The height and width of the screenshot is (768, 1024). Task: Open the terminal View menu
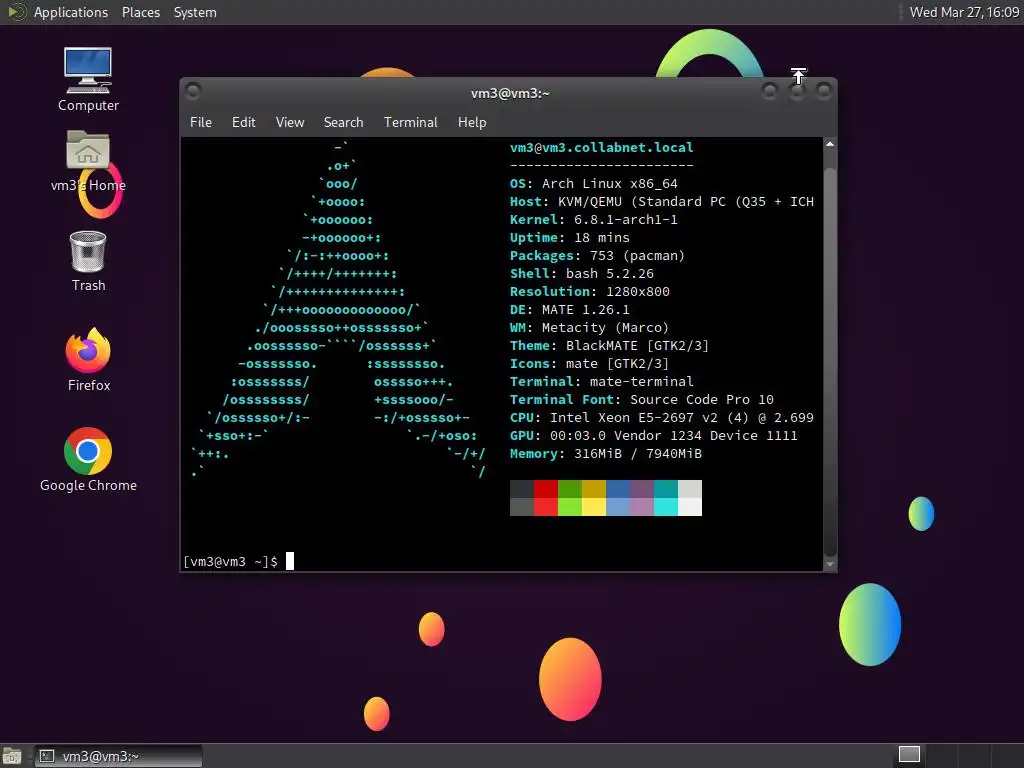(x=290, y=122)
